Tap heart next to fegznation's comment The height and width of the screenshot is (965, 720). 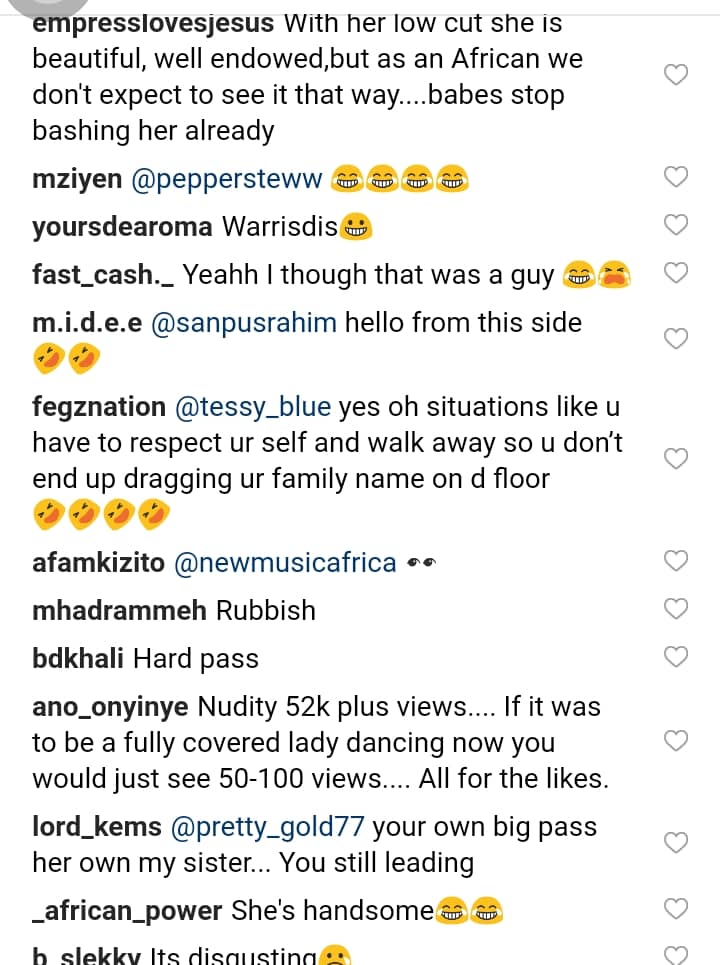pos(677,458)
